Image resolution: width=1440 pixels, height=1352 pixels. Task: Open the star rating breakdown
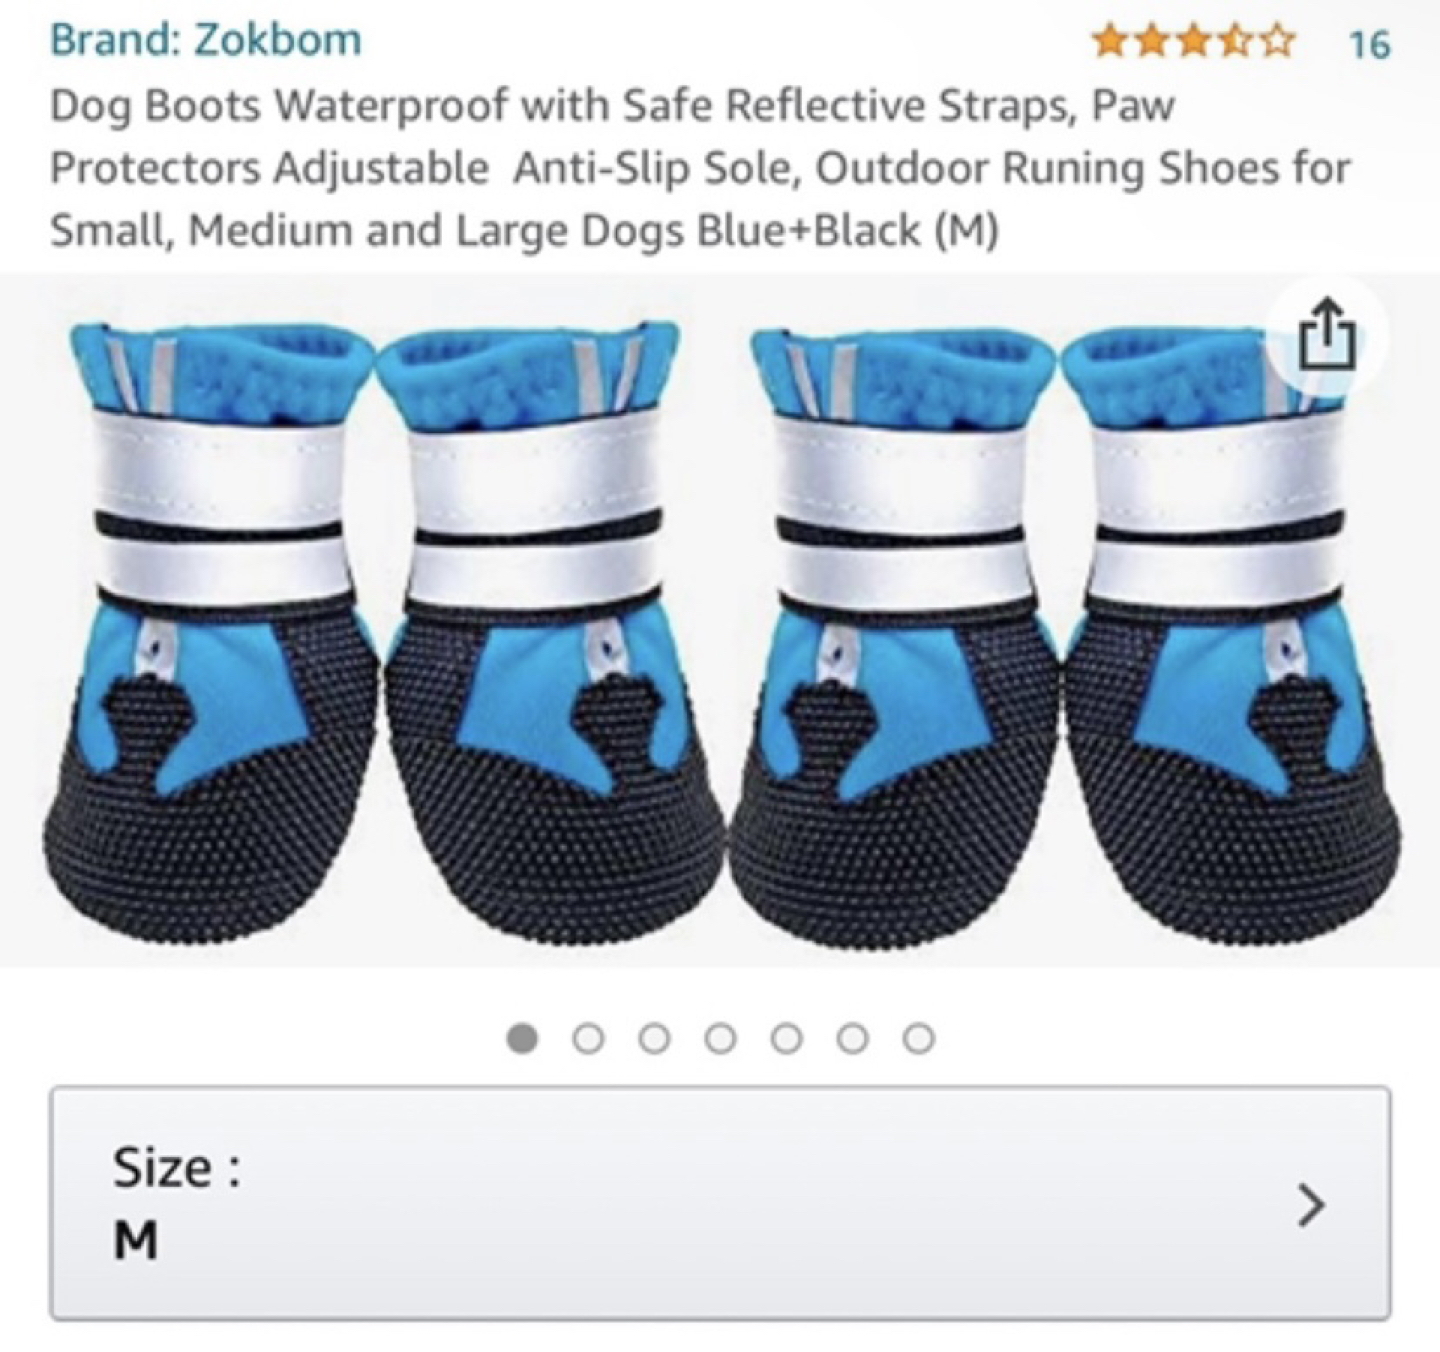click(1193, 43)
